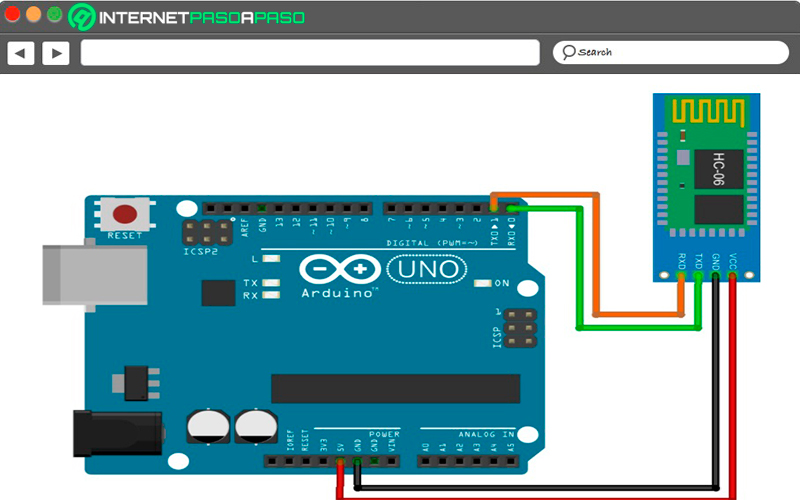Click the gold antenna trace on HC-06
Screen dimensions: 800x500
708,112
